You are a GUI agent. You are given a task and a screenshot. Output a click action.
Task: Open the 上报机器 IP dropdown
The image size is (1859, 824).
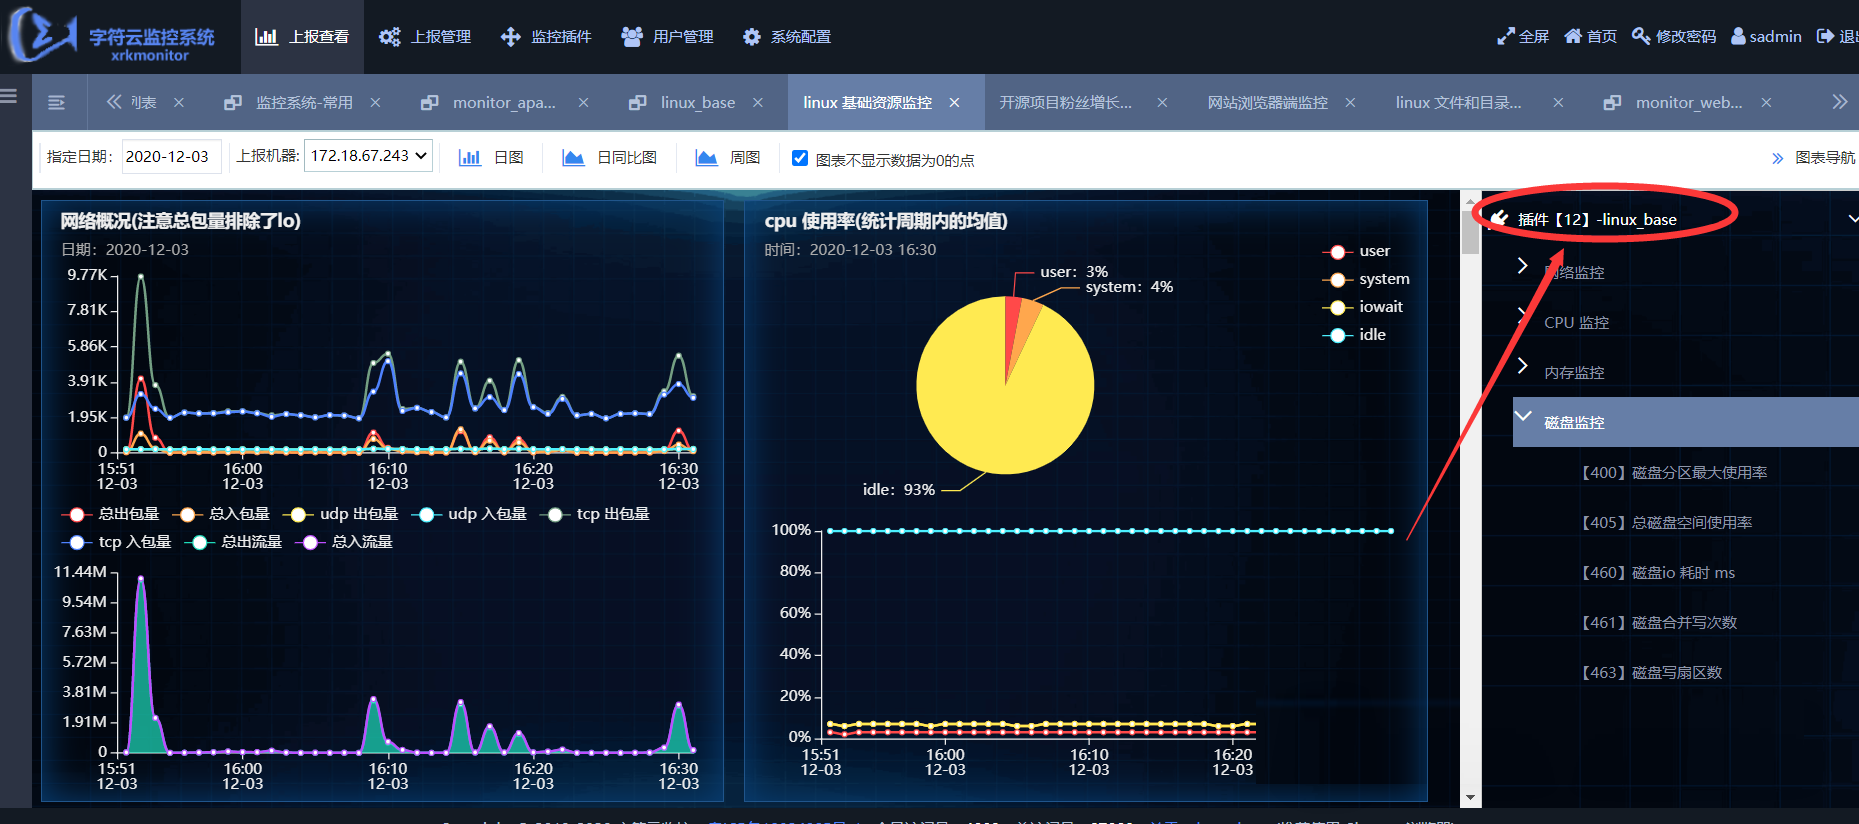point(368,156)
